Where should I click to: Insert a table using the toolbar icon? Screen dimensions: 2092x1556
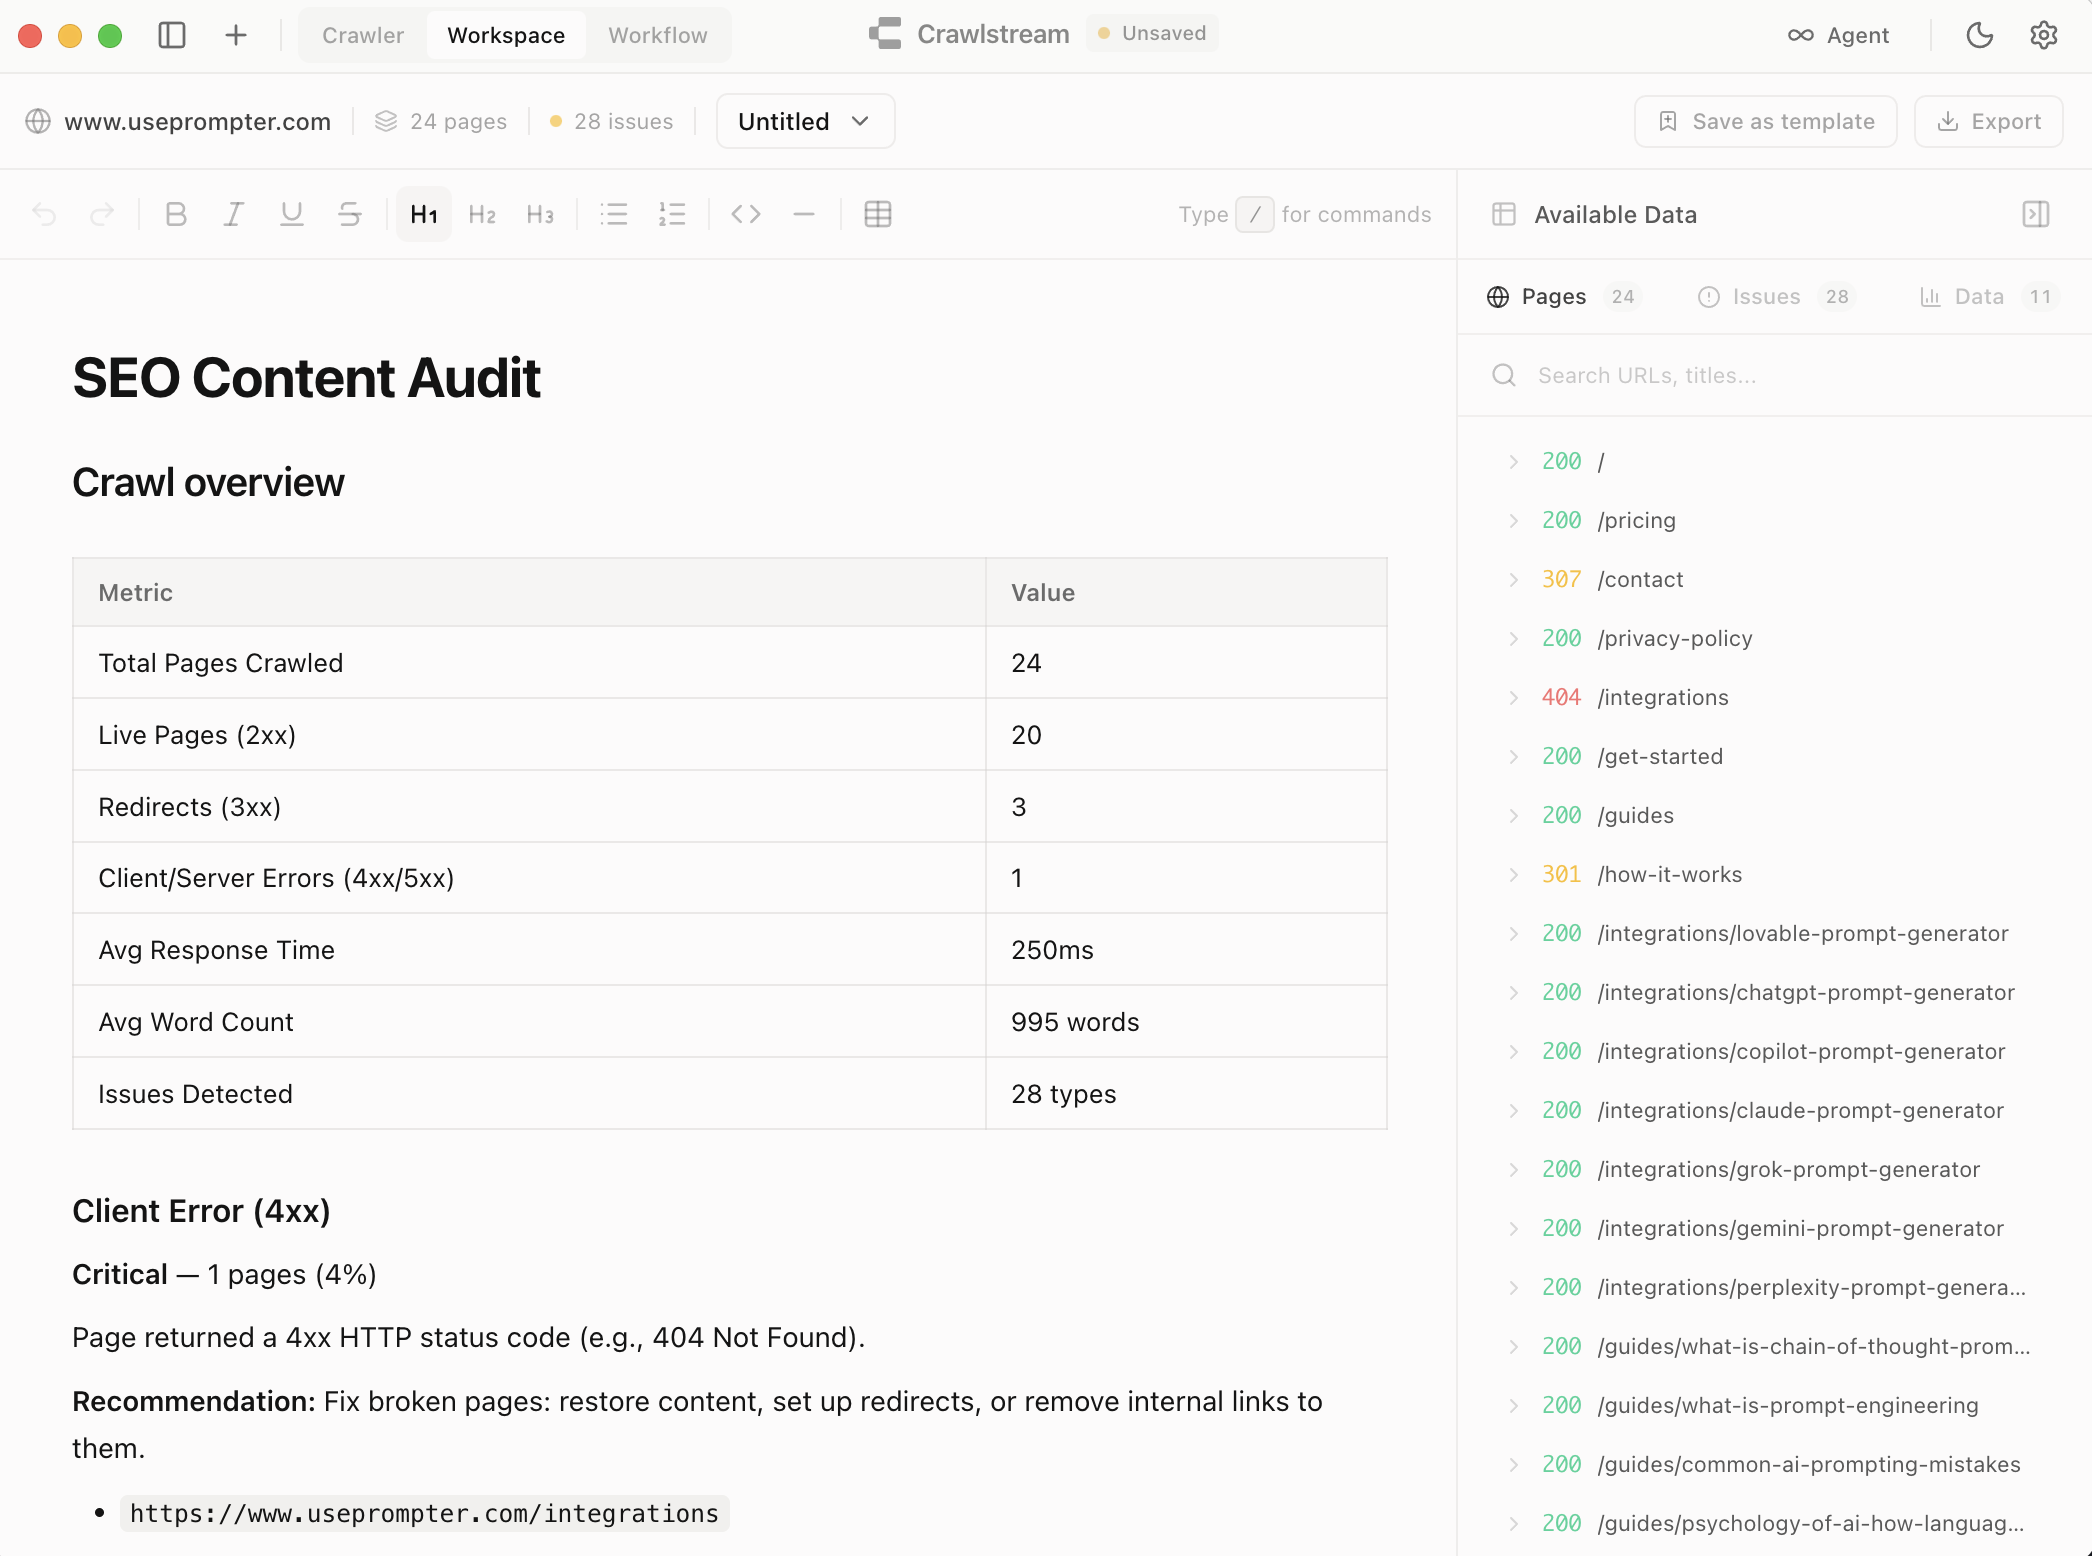(877, 214)
